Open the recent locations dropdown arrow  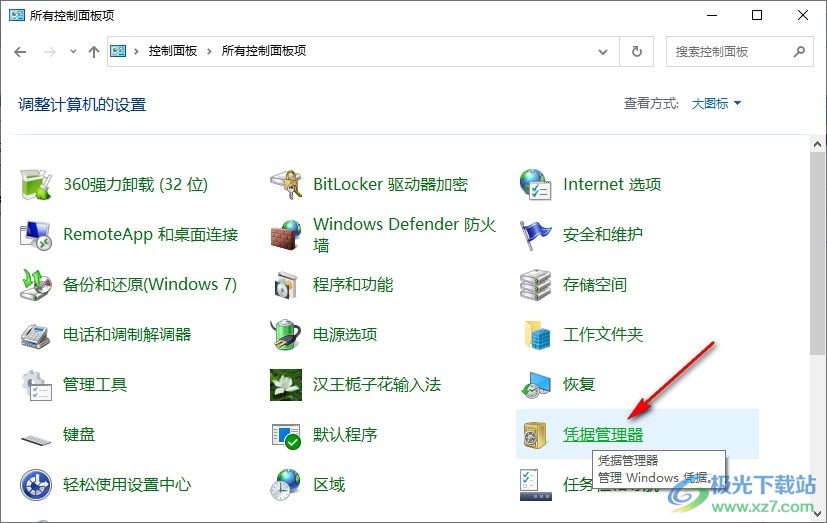(73, 52)
